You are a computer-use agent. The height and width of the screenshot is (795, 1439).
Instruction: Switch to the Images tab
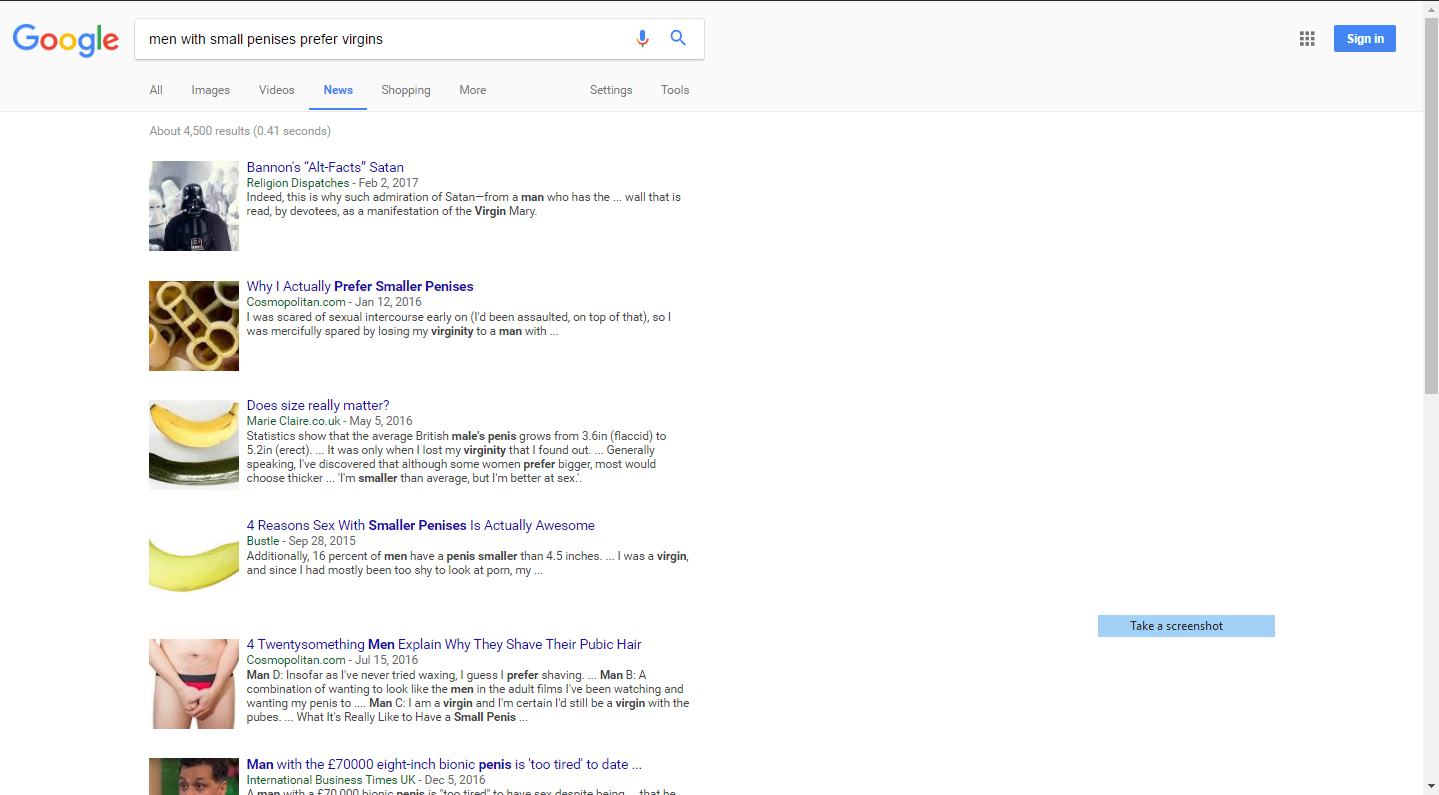tap(211, 90)
